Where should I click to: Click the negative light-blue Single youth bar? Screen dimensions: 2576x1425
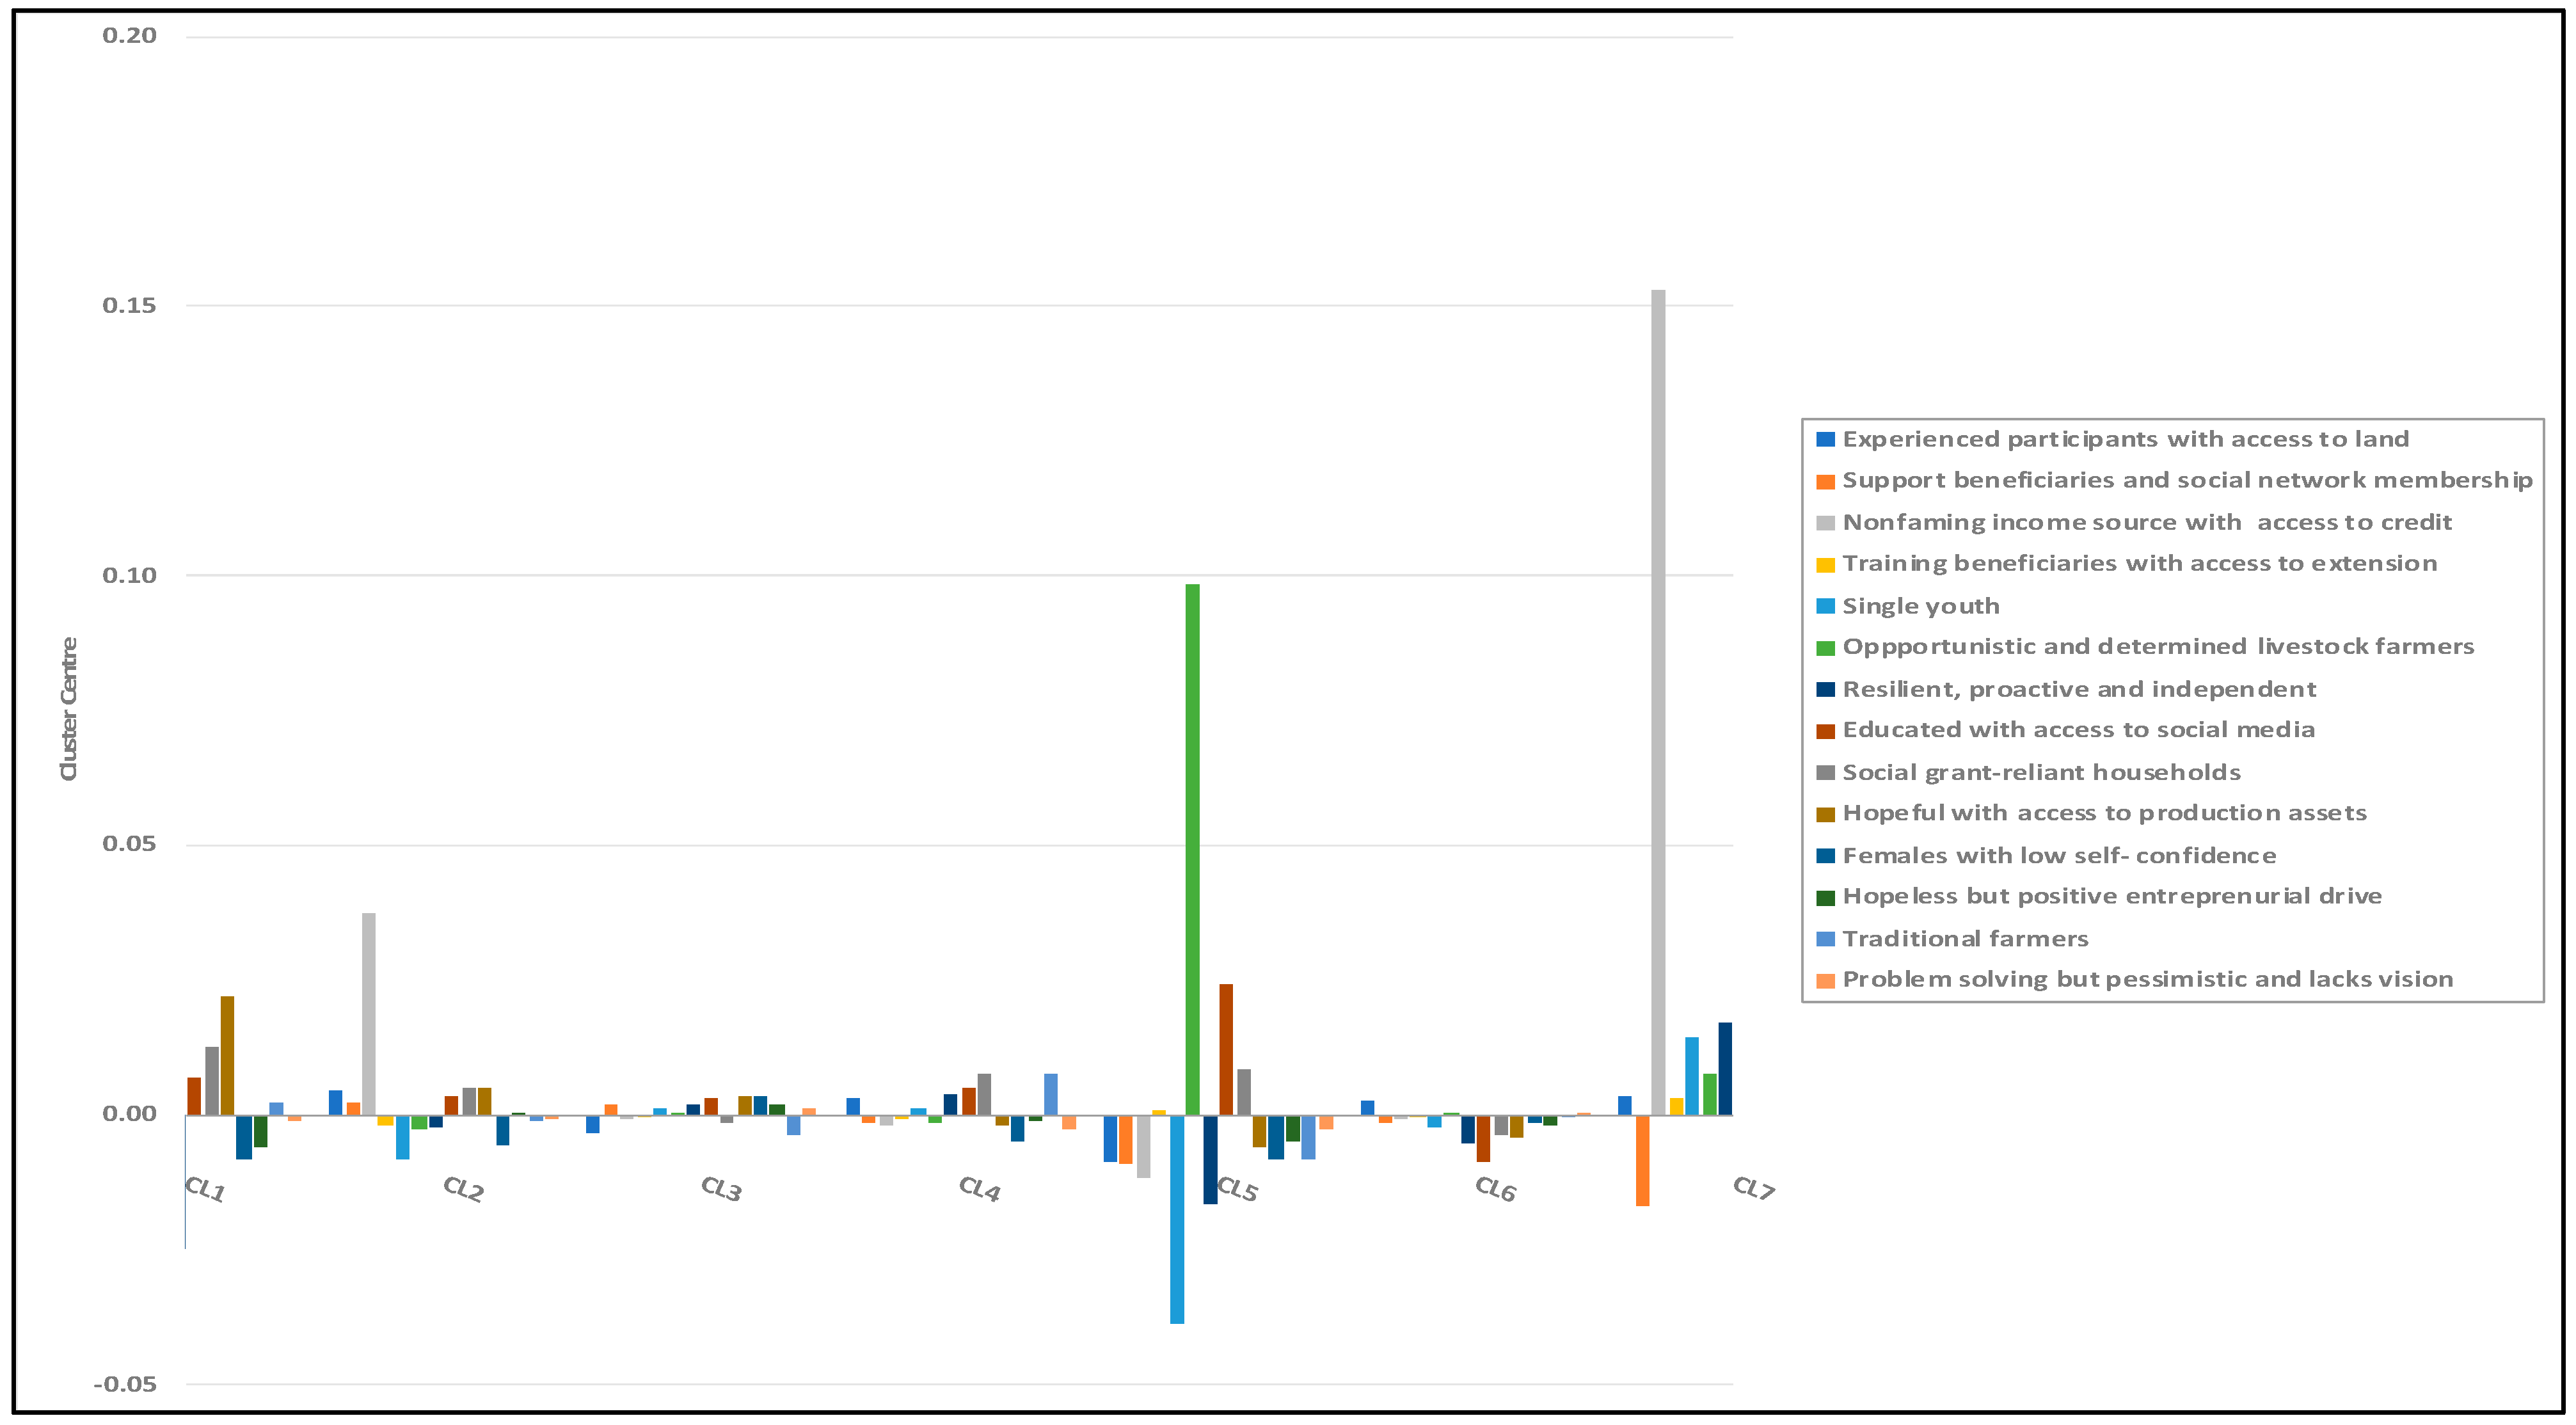click(x=1177, y=1218)
